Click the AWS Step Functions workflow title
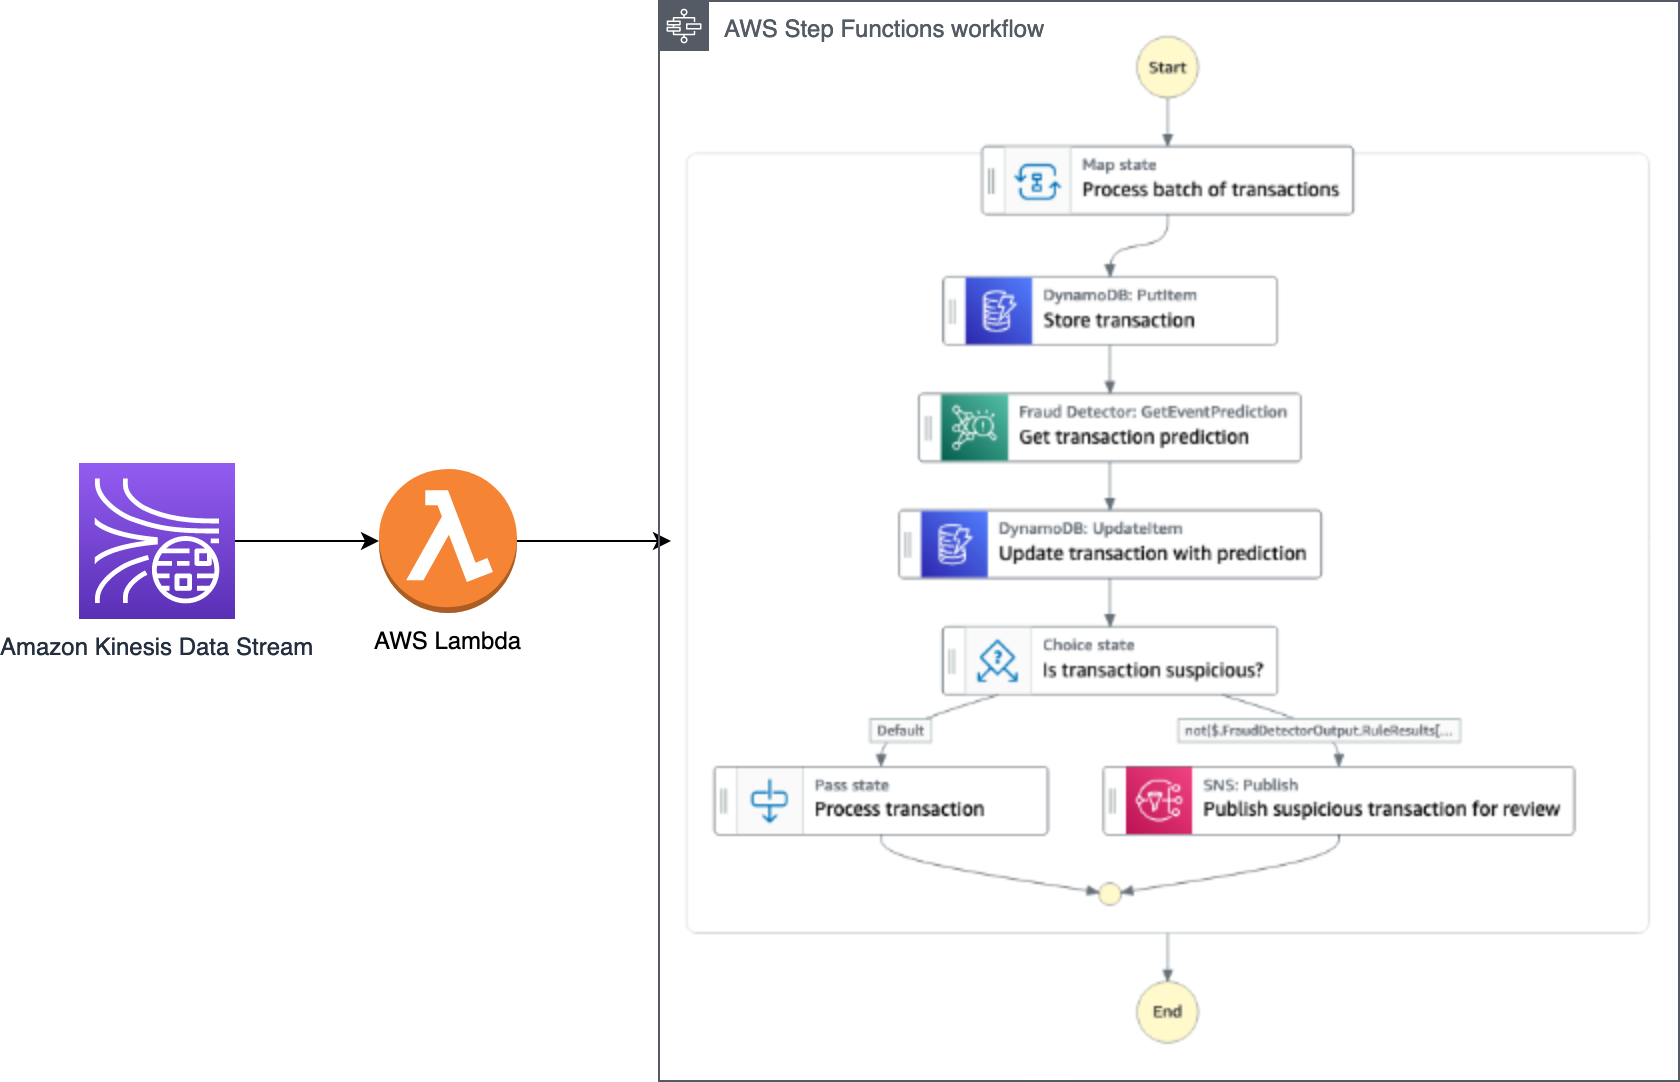 point(884,29)
